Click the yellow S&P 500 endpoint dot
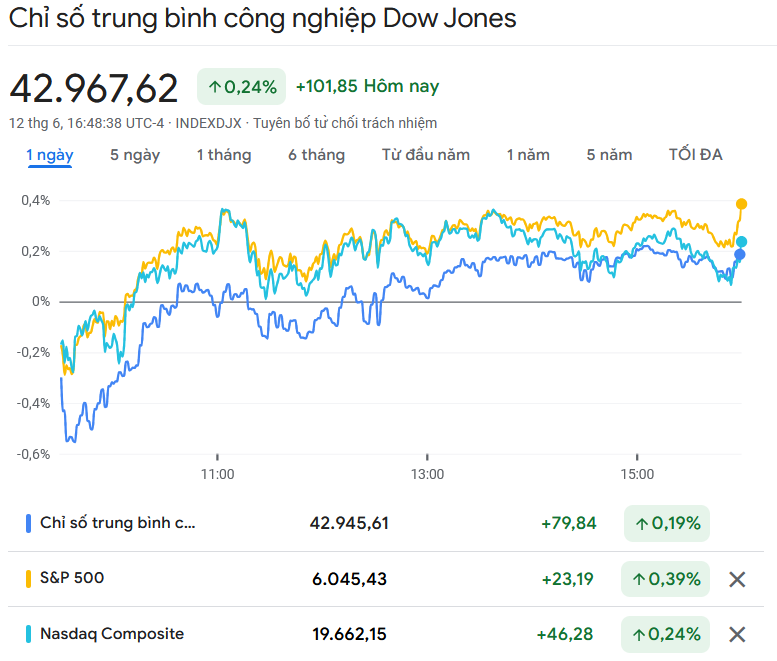Viewport: 777px width, 661px height. point(741,204)
